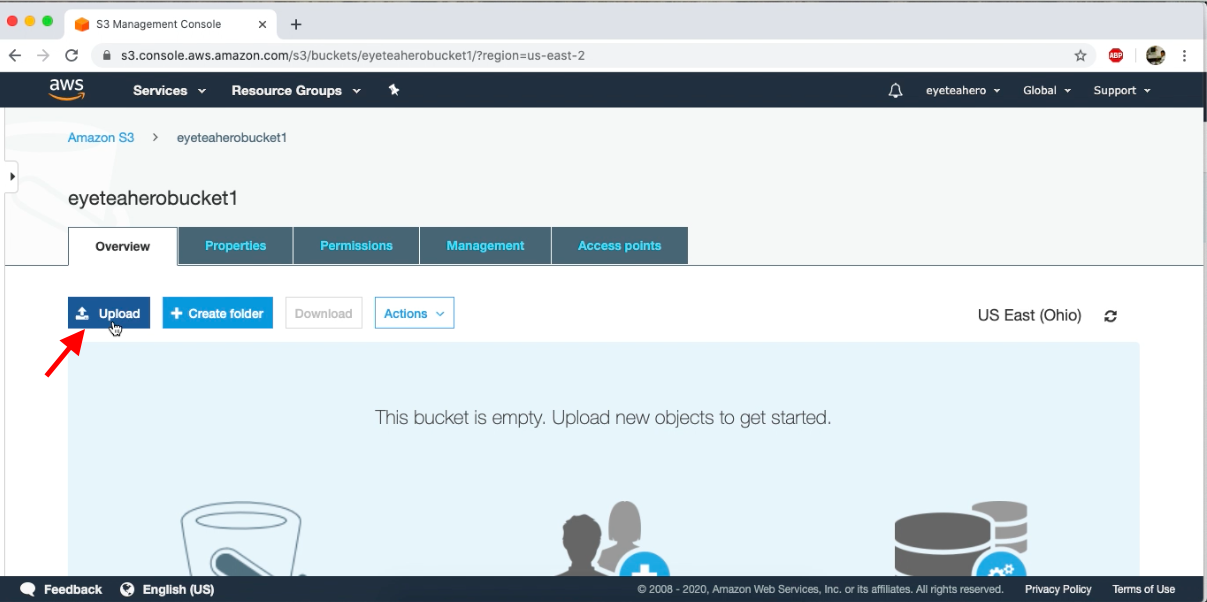Open the Resource Groups dropdown
1207x602 pixels.
(x=295, y=90)
